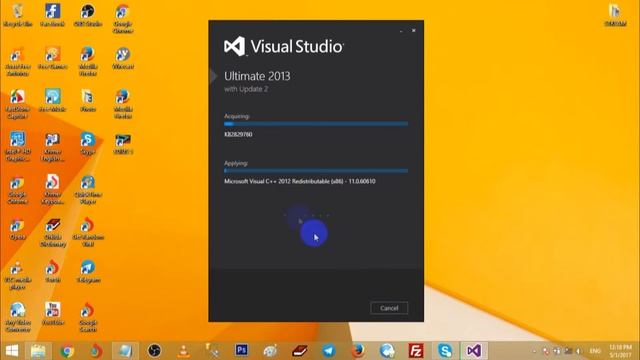Open the Skype desktop shortcut
Viewport: 640px width, 360px height.
point(88,143)
